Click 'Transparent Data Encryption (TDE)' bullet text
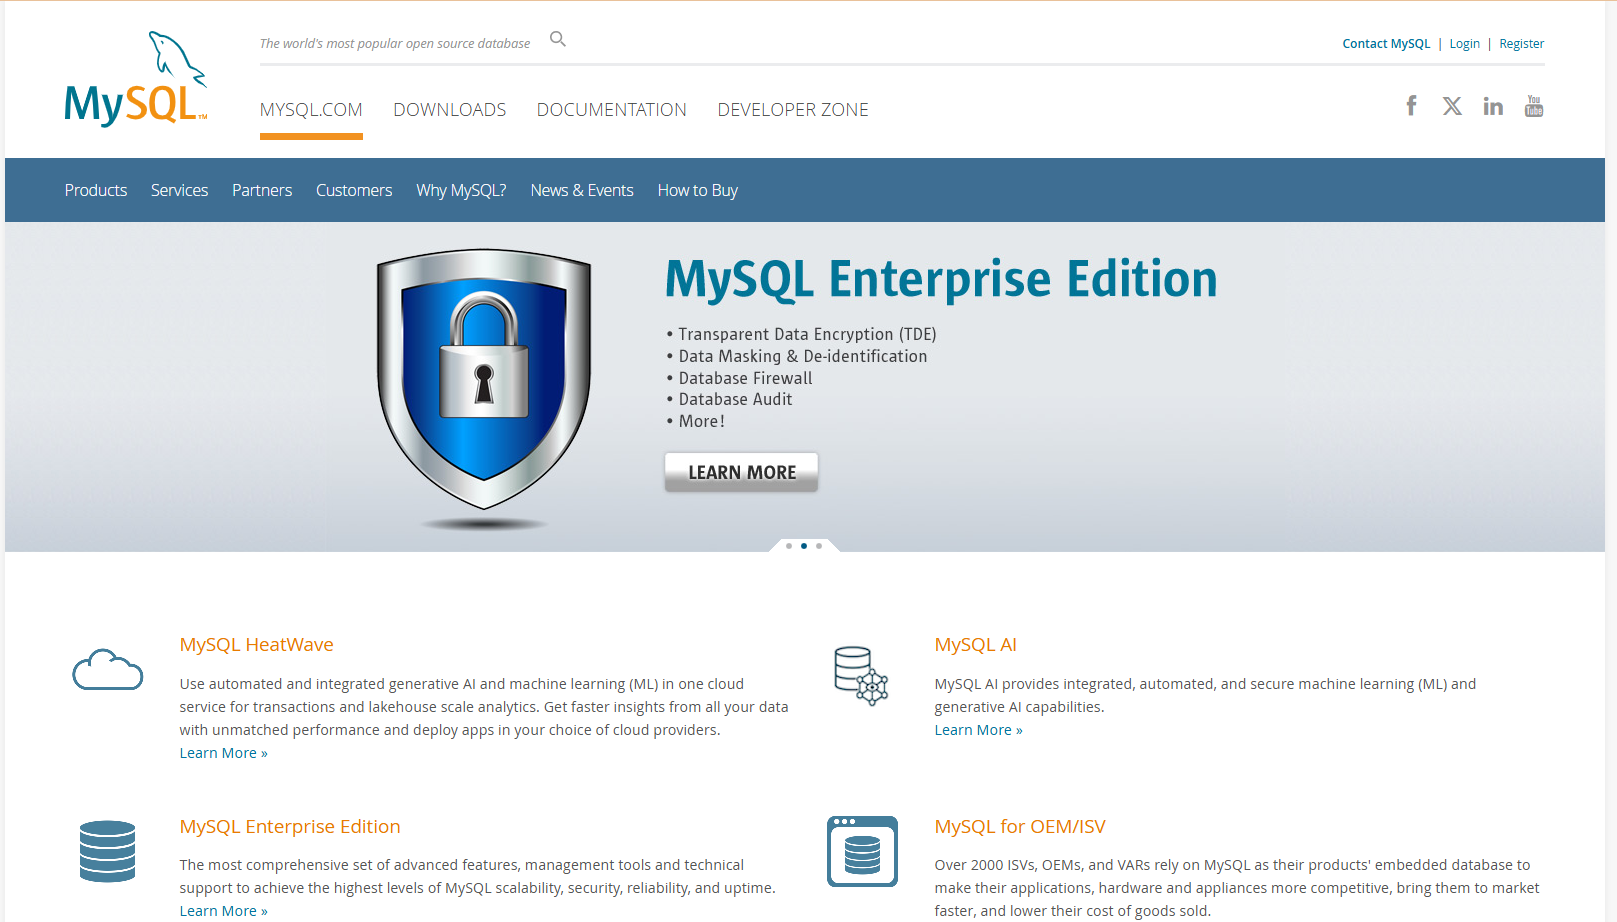 [807, 334]
